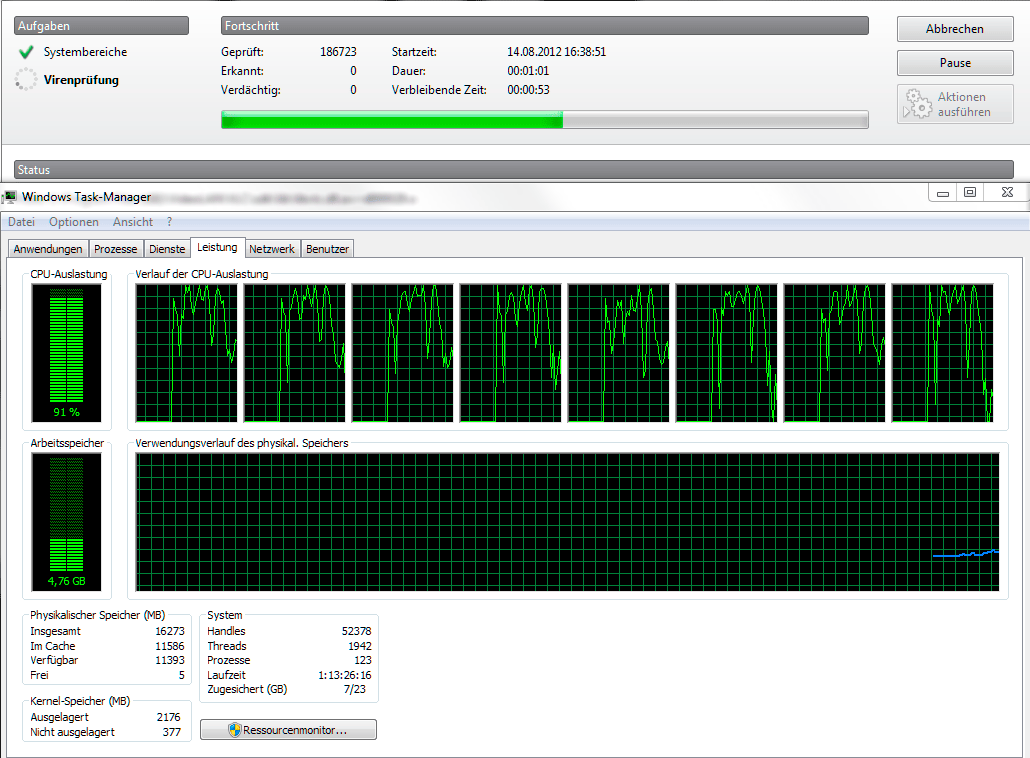The image size is (1030, 758).
Task: Open the Ansicht menu
Action: (133, 222)
